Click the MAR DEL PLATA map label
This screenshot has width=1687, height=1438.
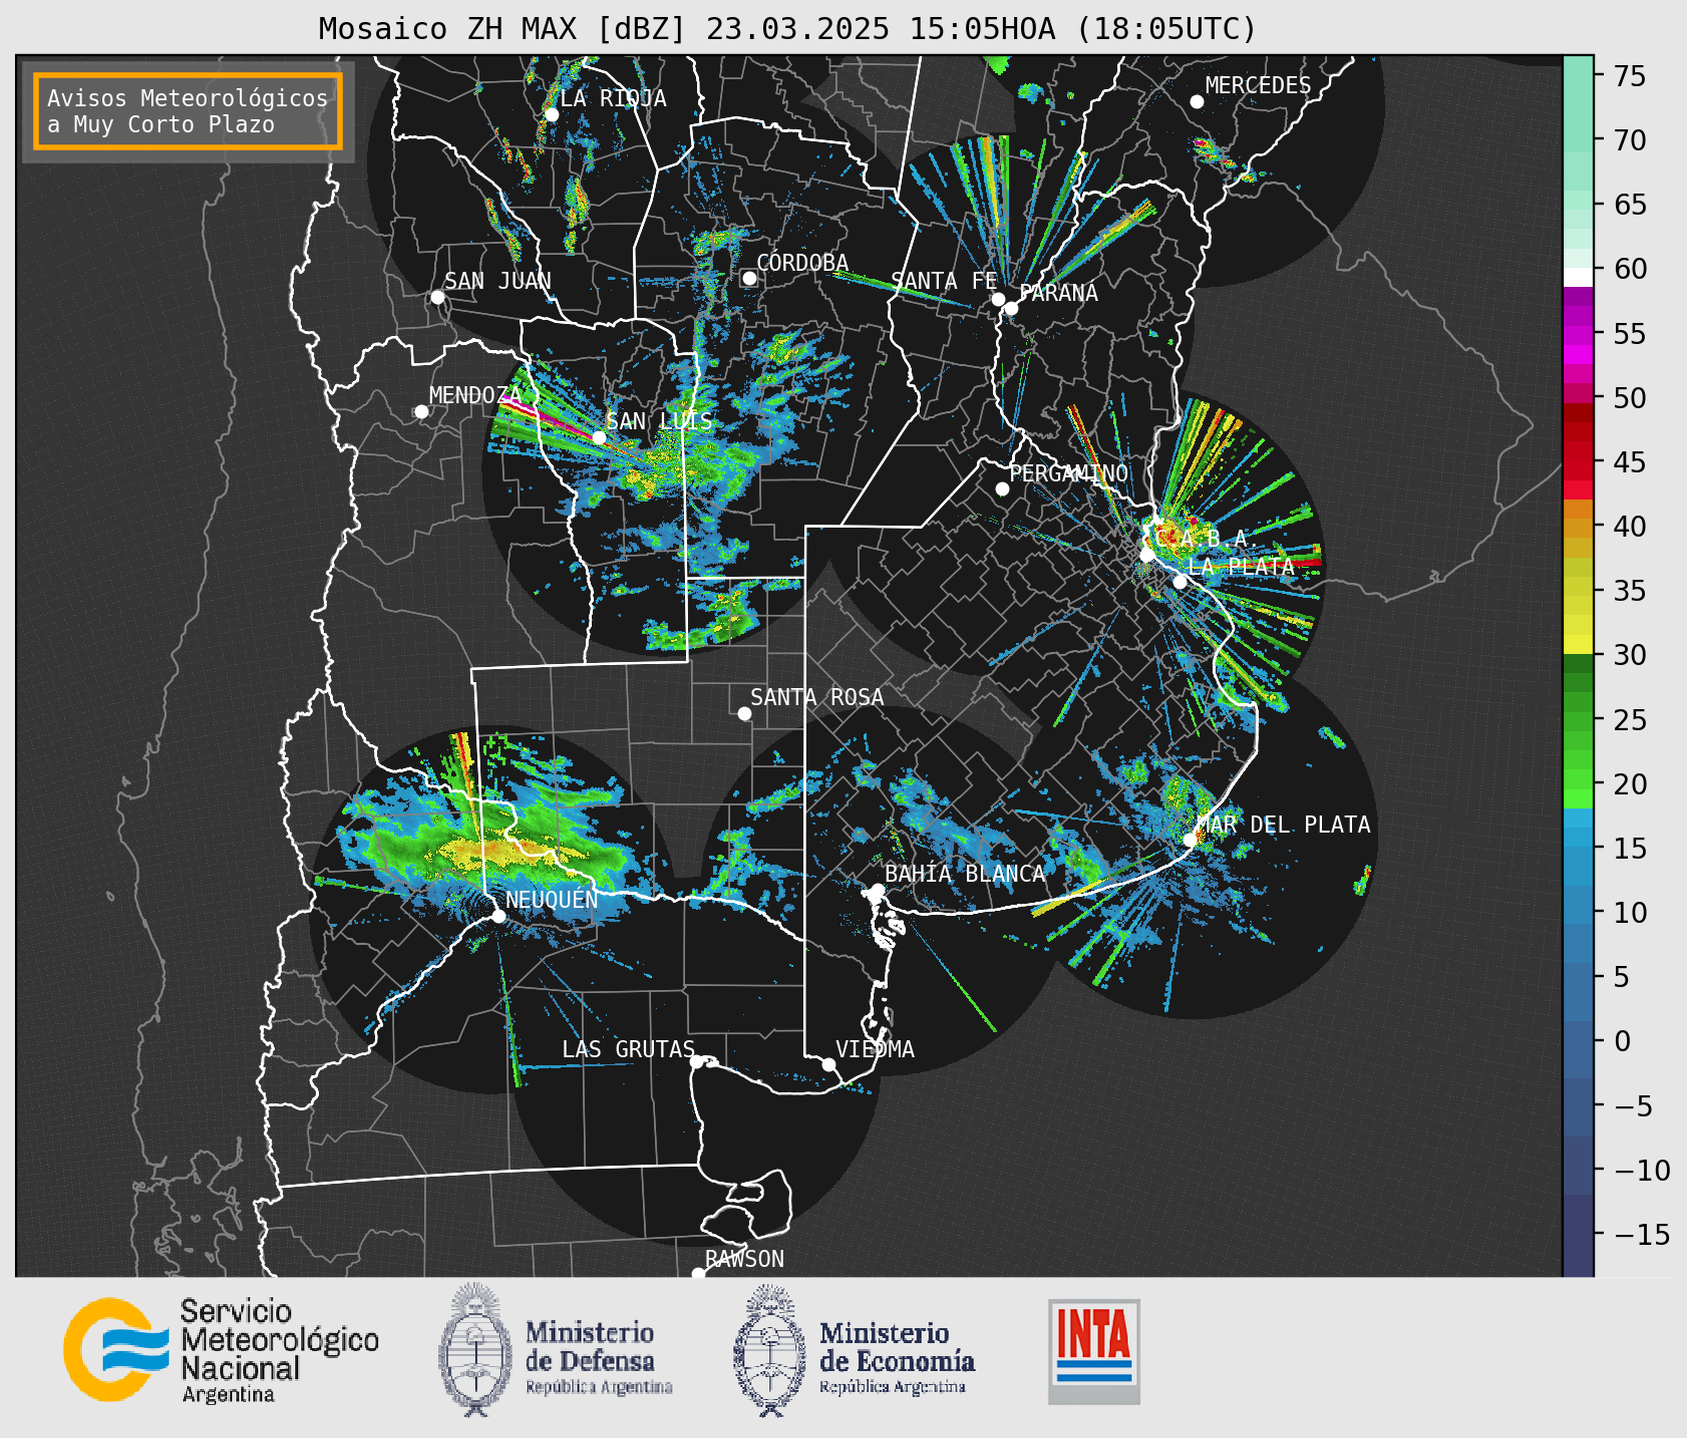[1283, 824]
